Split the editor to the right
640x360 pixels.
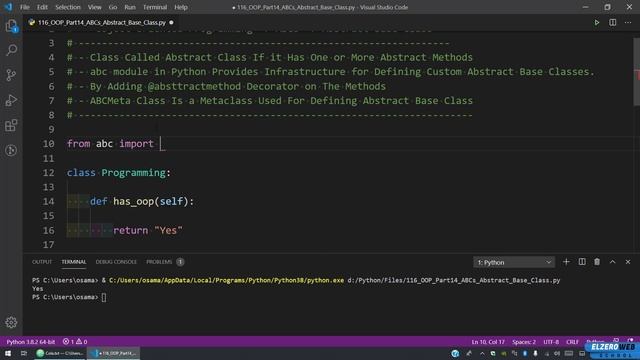(613, 22)
